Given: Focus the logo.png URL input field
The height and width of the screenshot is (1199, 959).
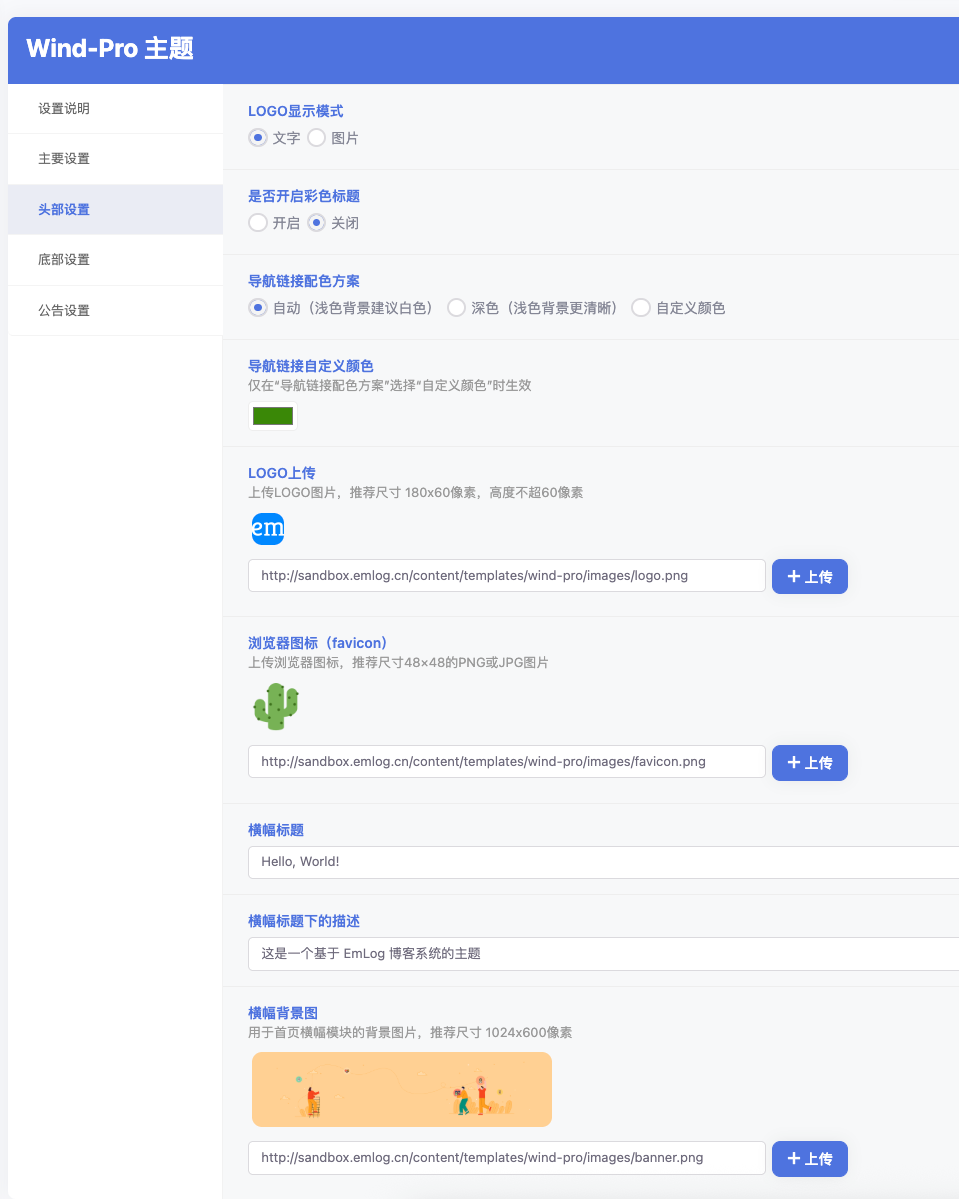Looking at the screenshot, I should pos(507,576).
